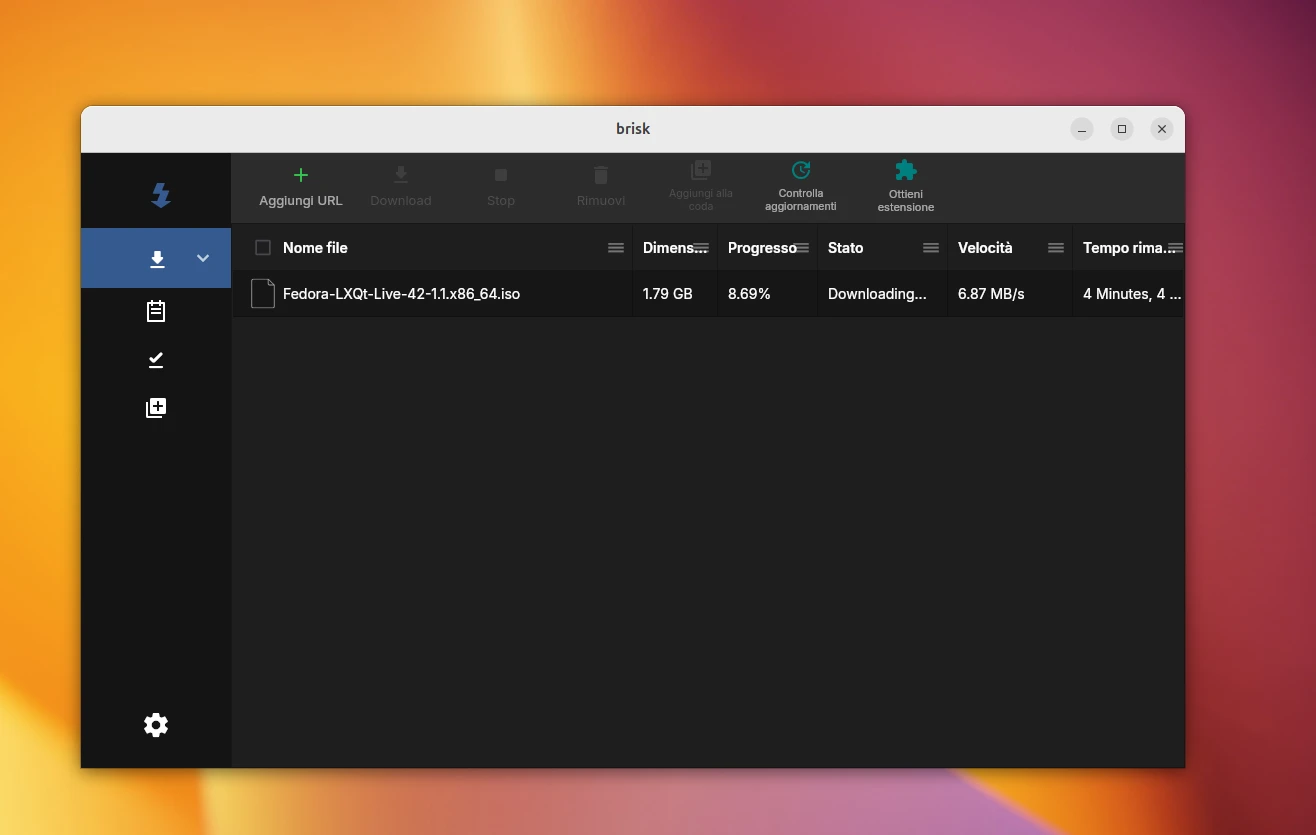Click the Brisk lightning bolt logo
Screen dimensions: 1316x835
click(160, 194)
